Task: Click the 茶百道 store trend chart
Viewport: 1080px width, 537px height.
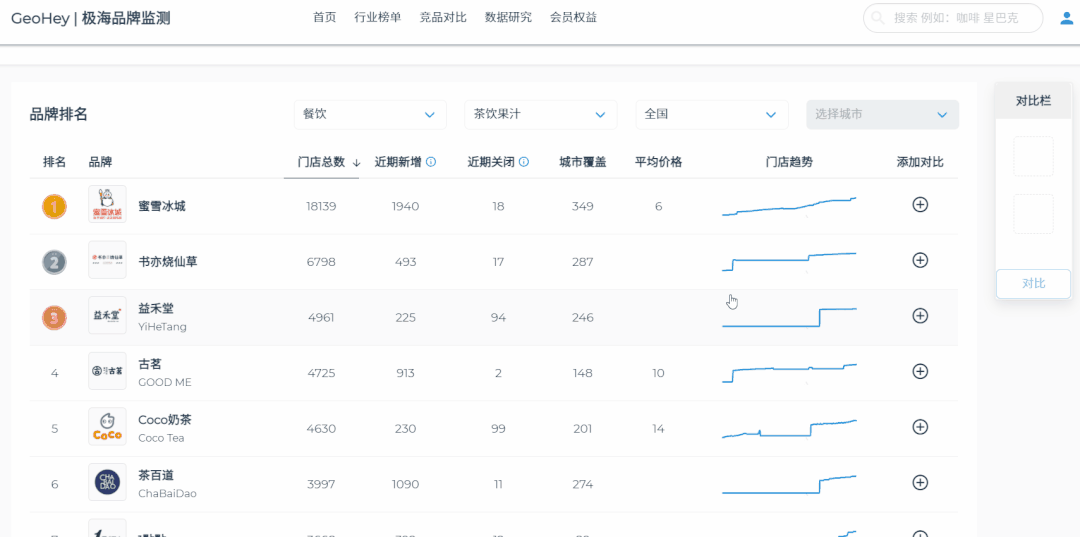Action: 789,485
